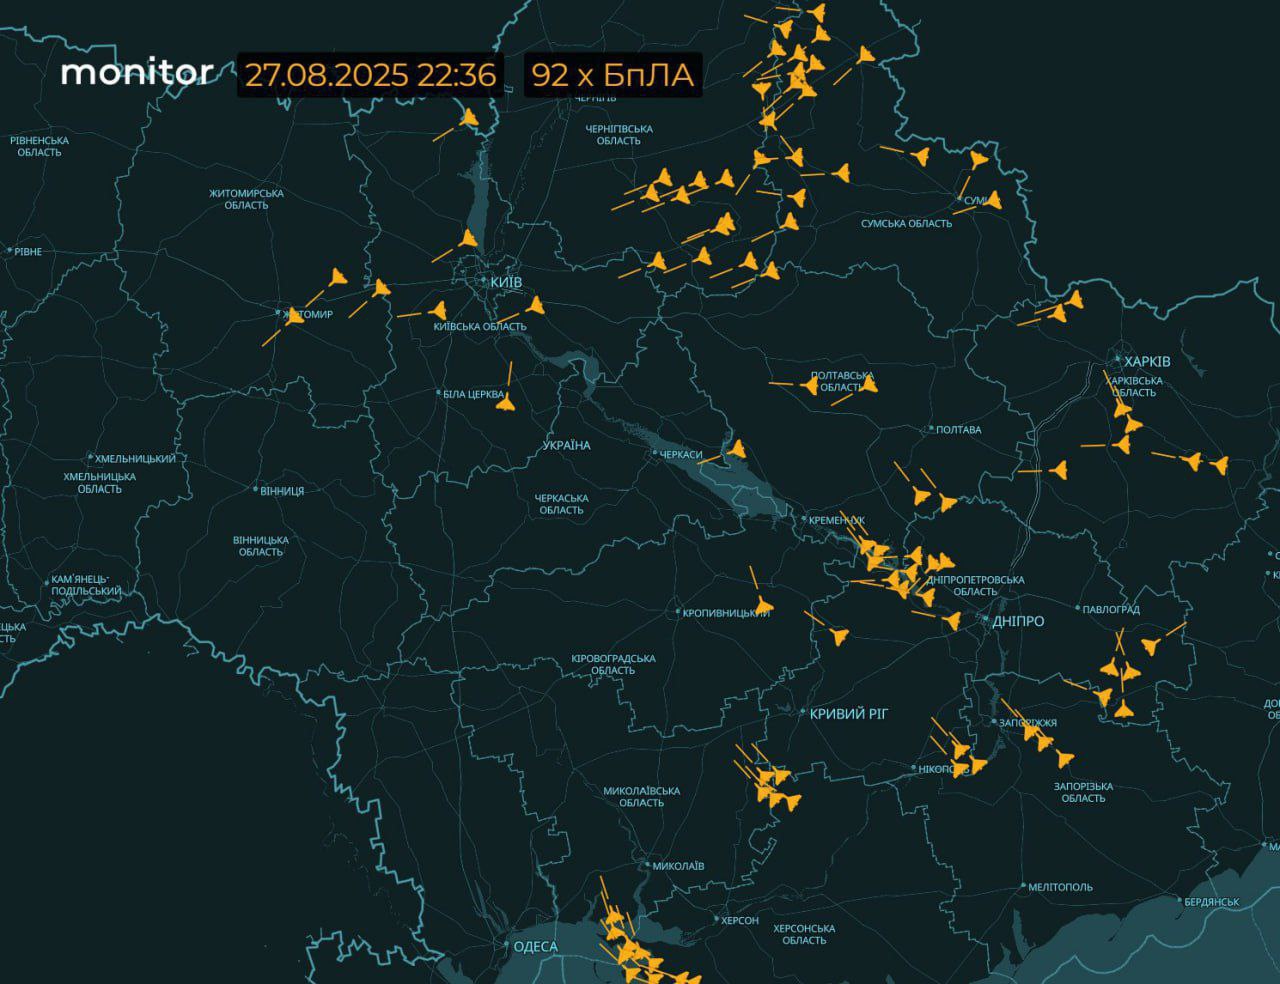Click the 27.08.2025 22:36 timestamp
This screenshot has width=1280, height=984.
pos(371,75)
